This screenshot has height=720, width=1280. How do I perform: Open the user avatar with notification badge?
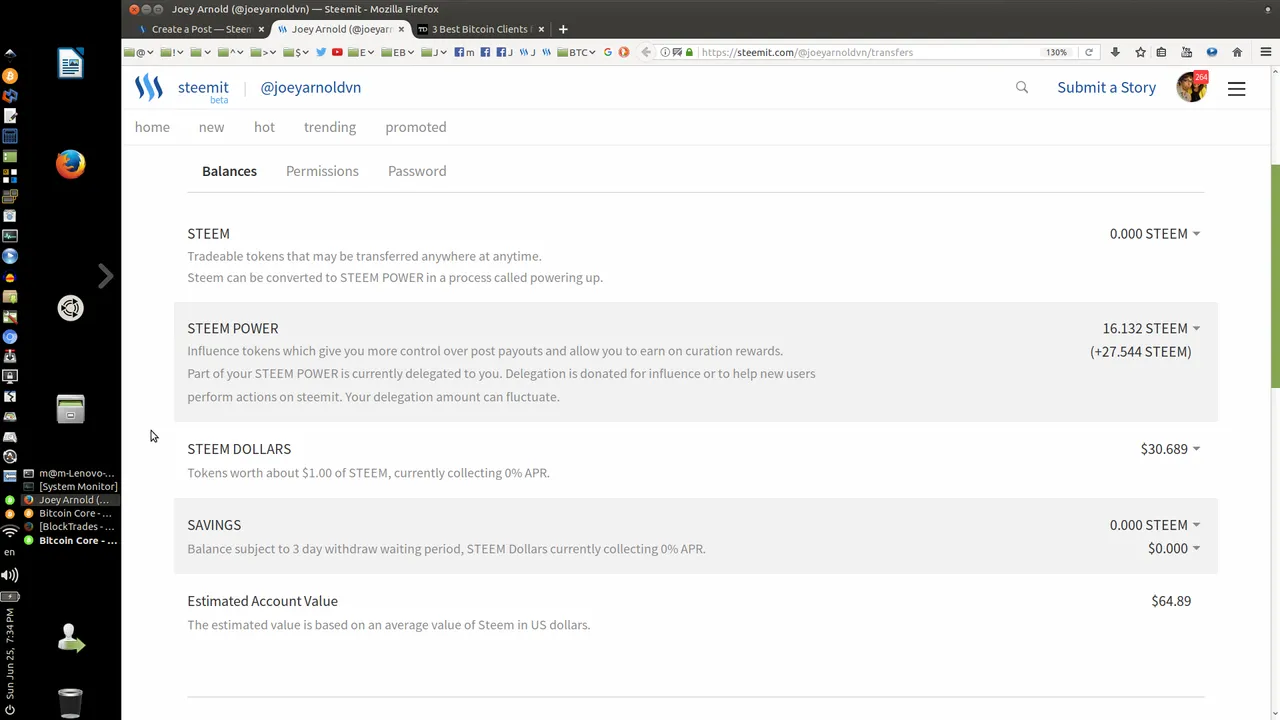pos(1192,87)
